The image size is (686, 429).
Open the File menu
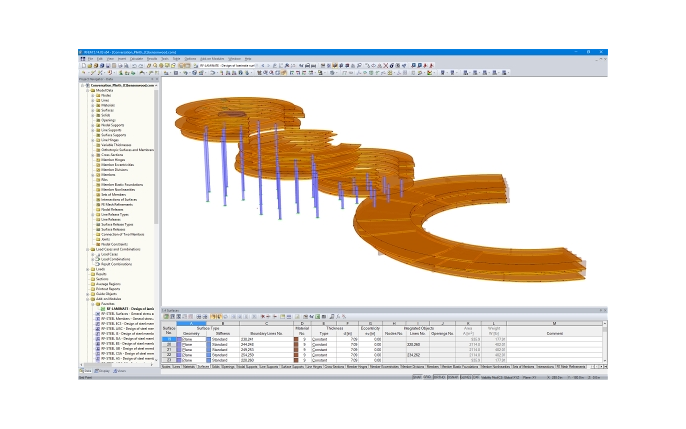click(91, 59)
